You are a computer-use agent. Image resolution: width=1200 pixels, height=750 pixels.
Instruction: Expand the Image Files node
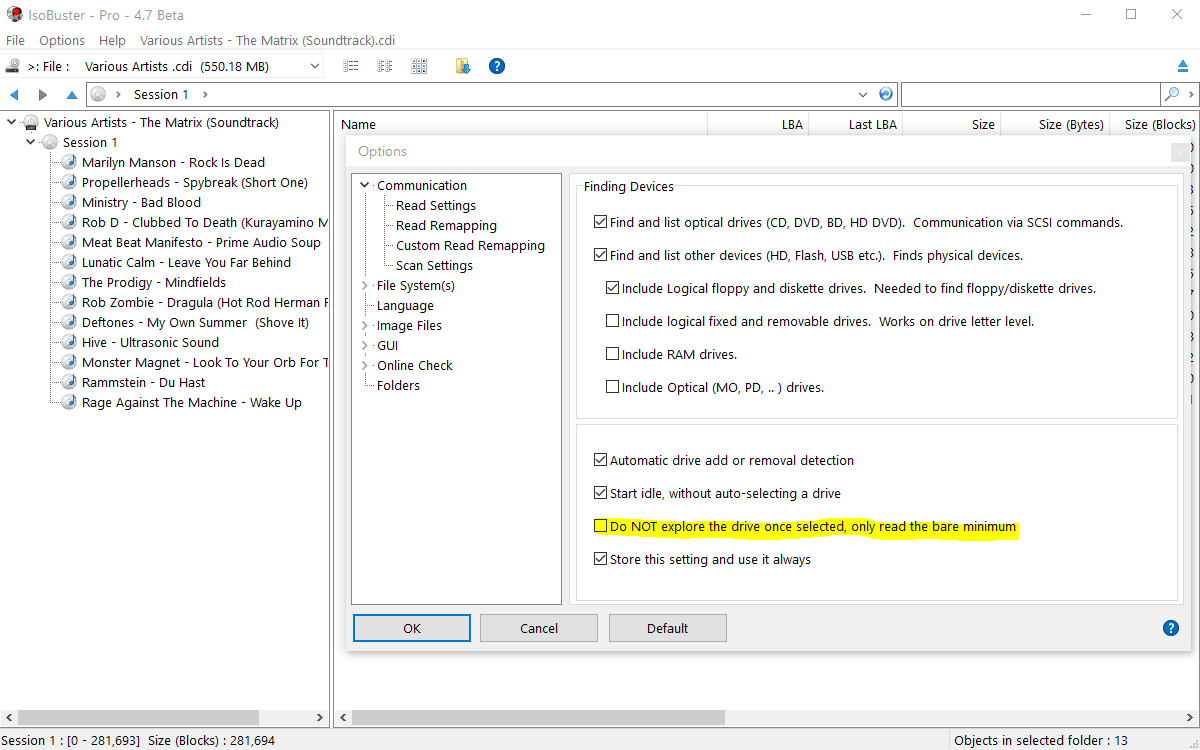tap(365, 325)
